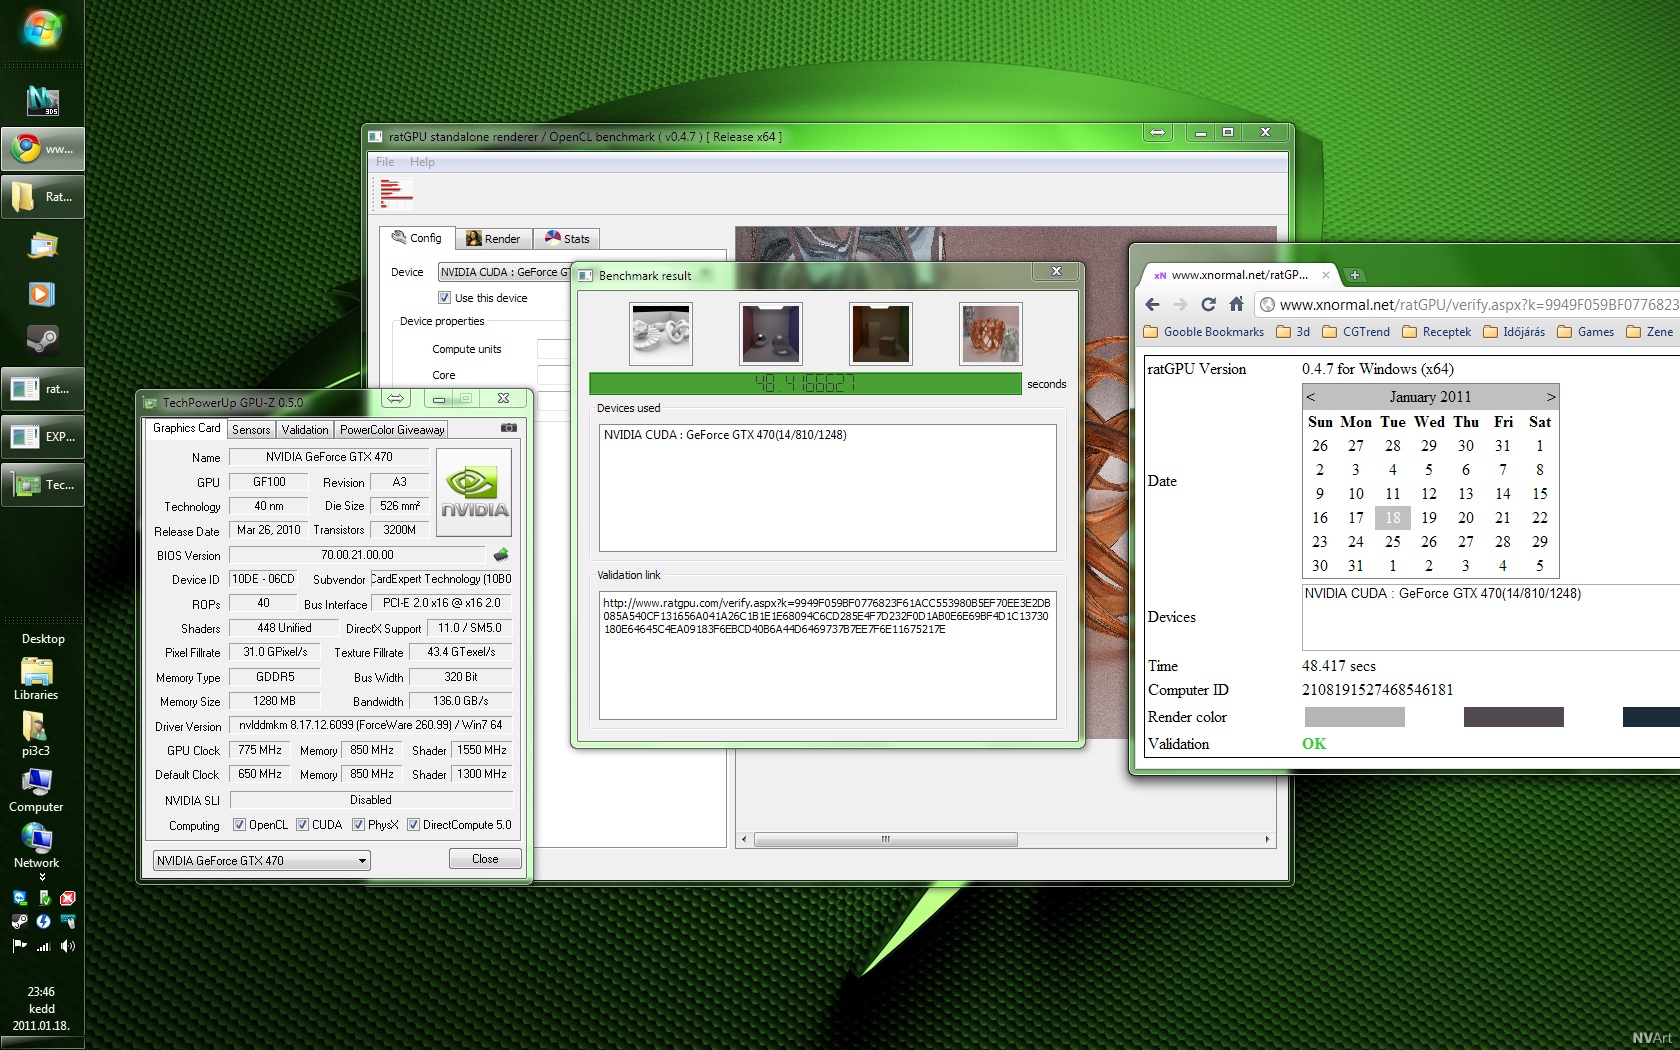Open the Időjárás bookmarks folder

click(x=1514, y=332)
